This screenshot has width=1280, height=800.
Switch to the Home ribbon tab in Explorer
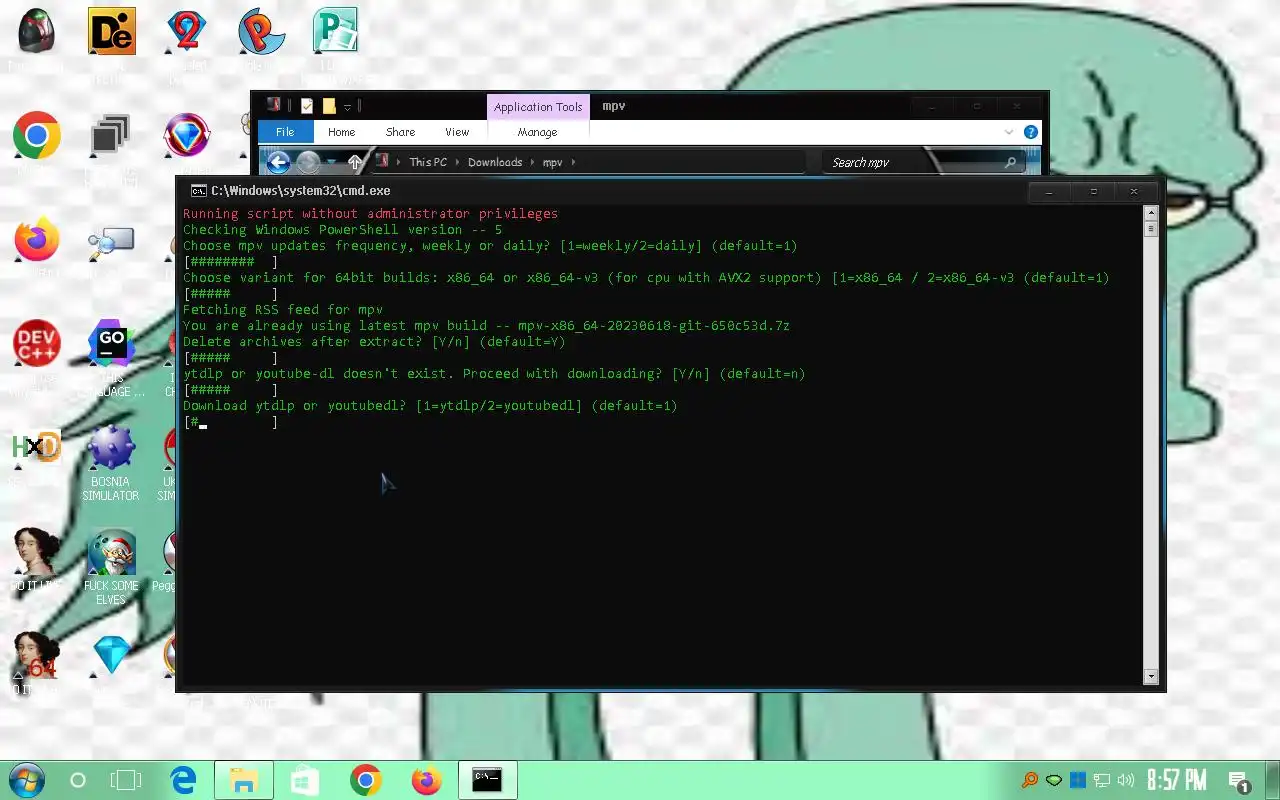pos(341,132)
